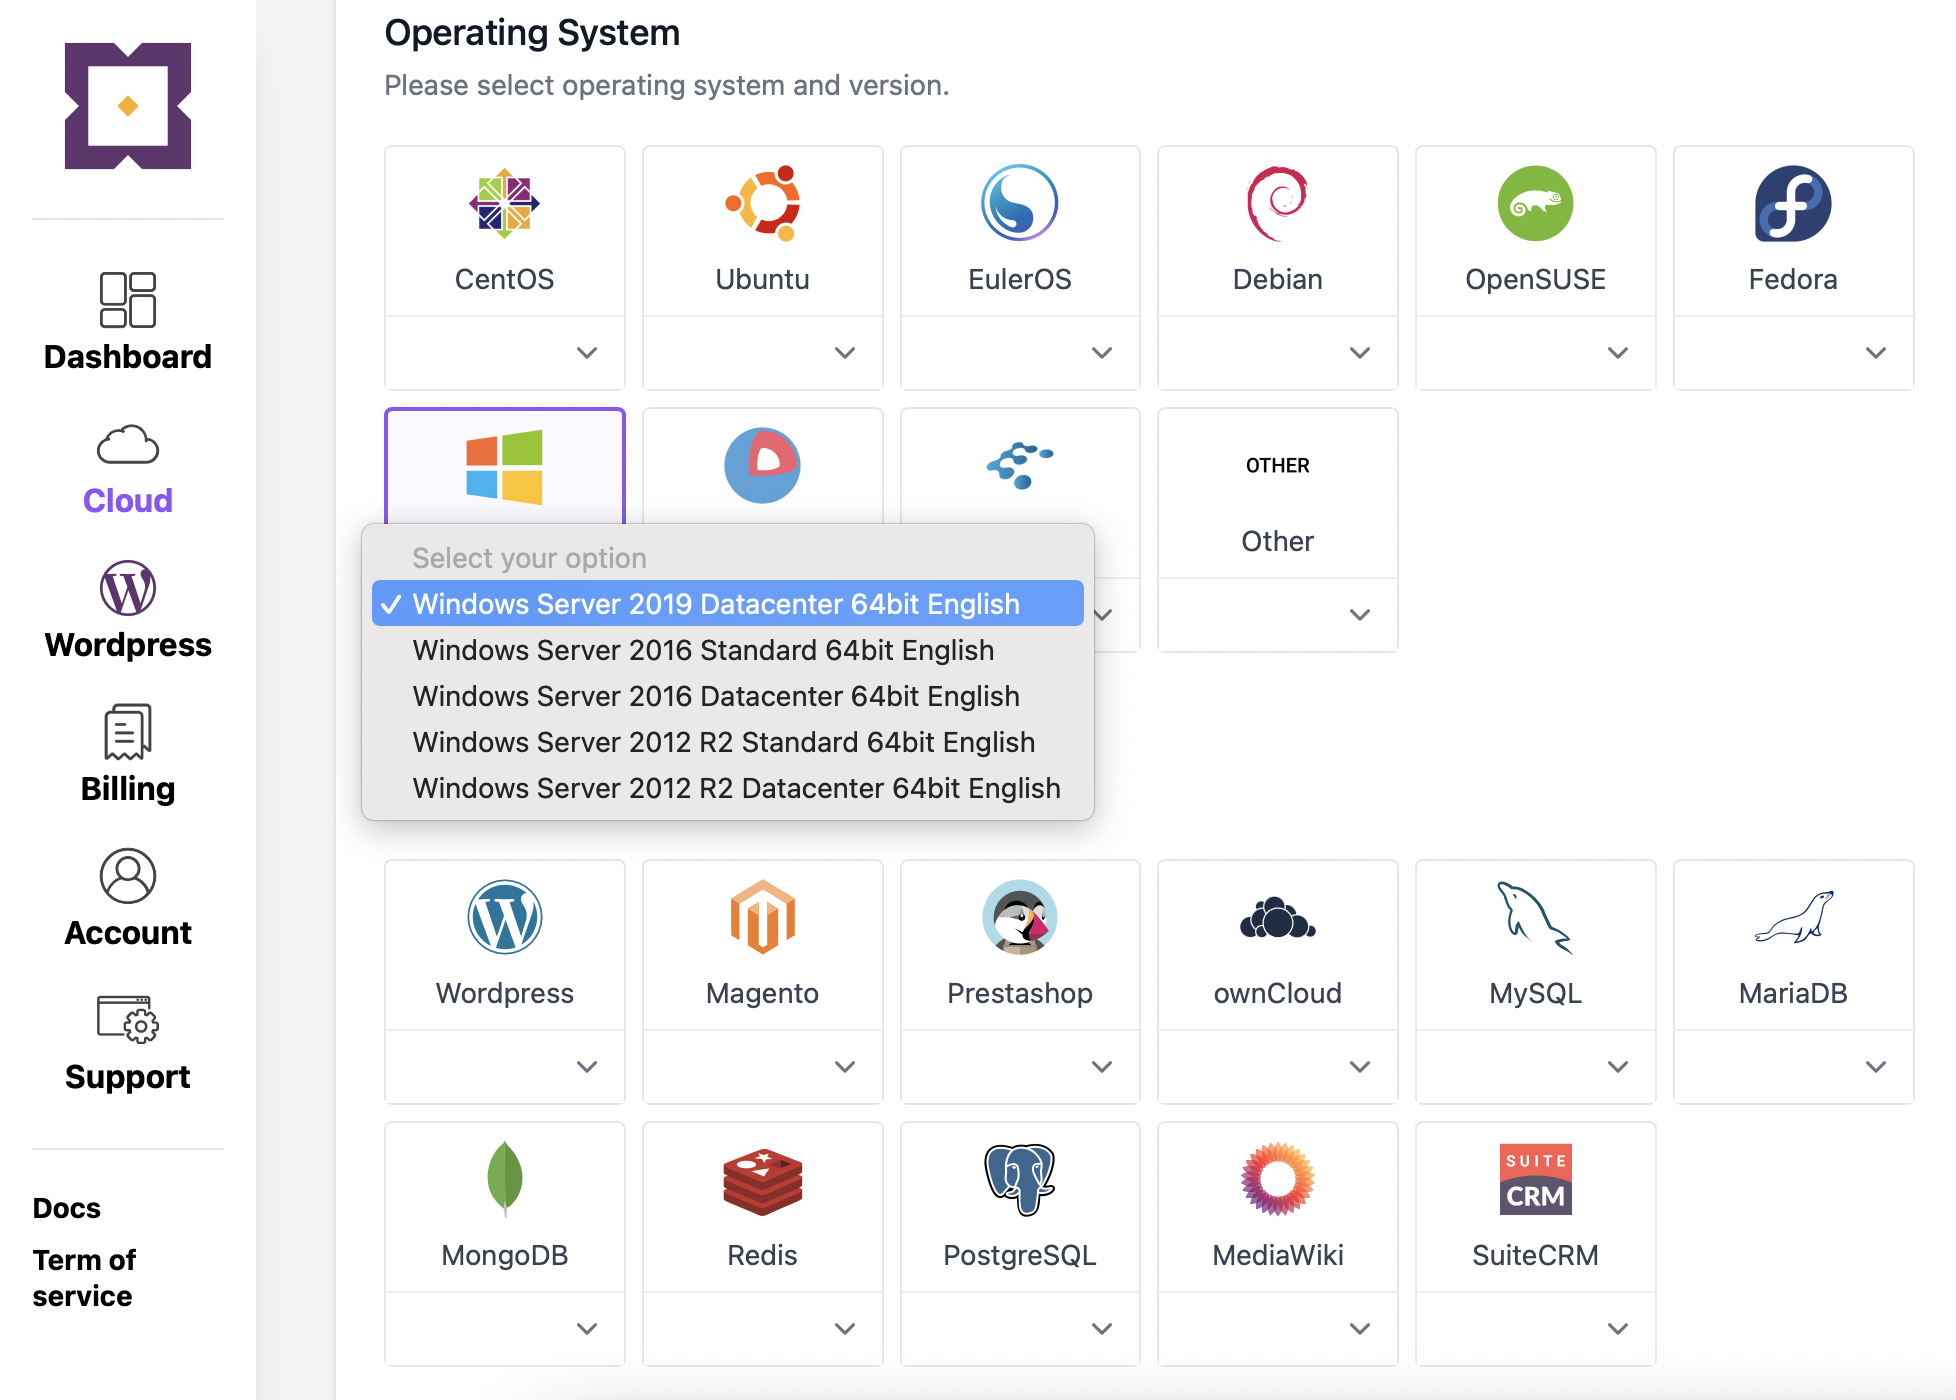Expand the Debian version dropdown
The image size is (1956, 1400).
point(1278,353)
